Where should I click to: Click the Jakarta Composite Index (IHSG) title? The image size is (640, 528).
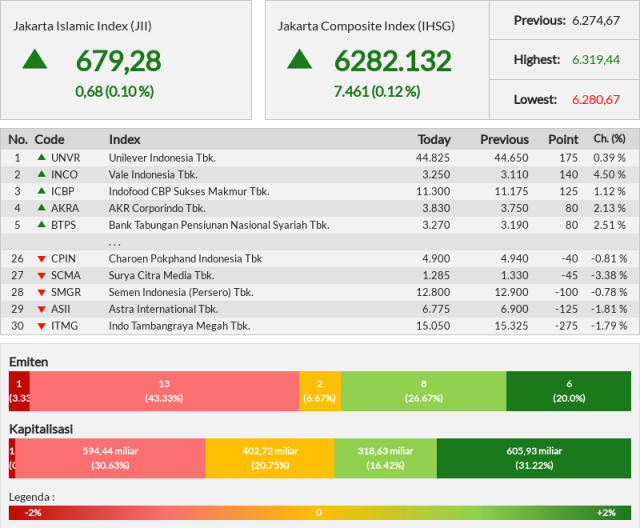click(x=366, y=26)
